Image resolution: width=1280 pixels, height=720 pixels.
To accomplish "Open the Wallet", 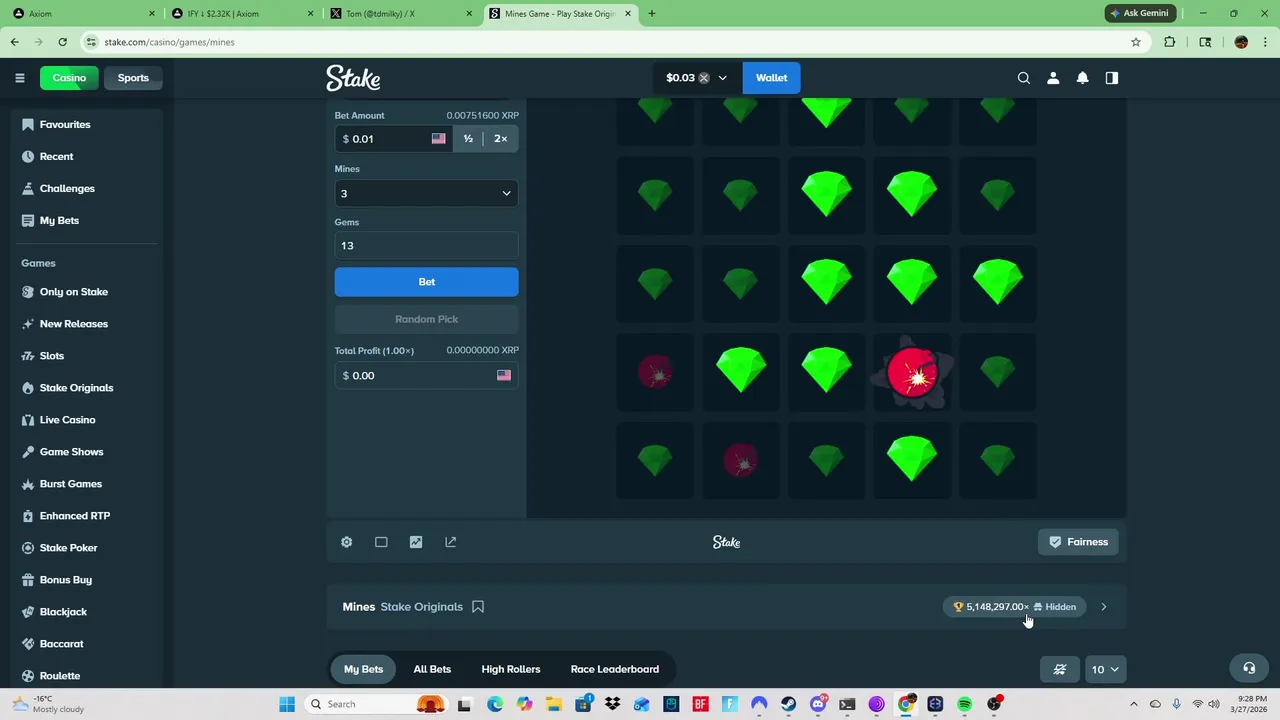I will pyautogui.click(x=771, y=78).
